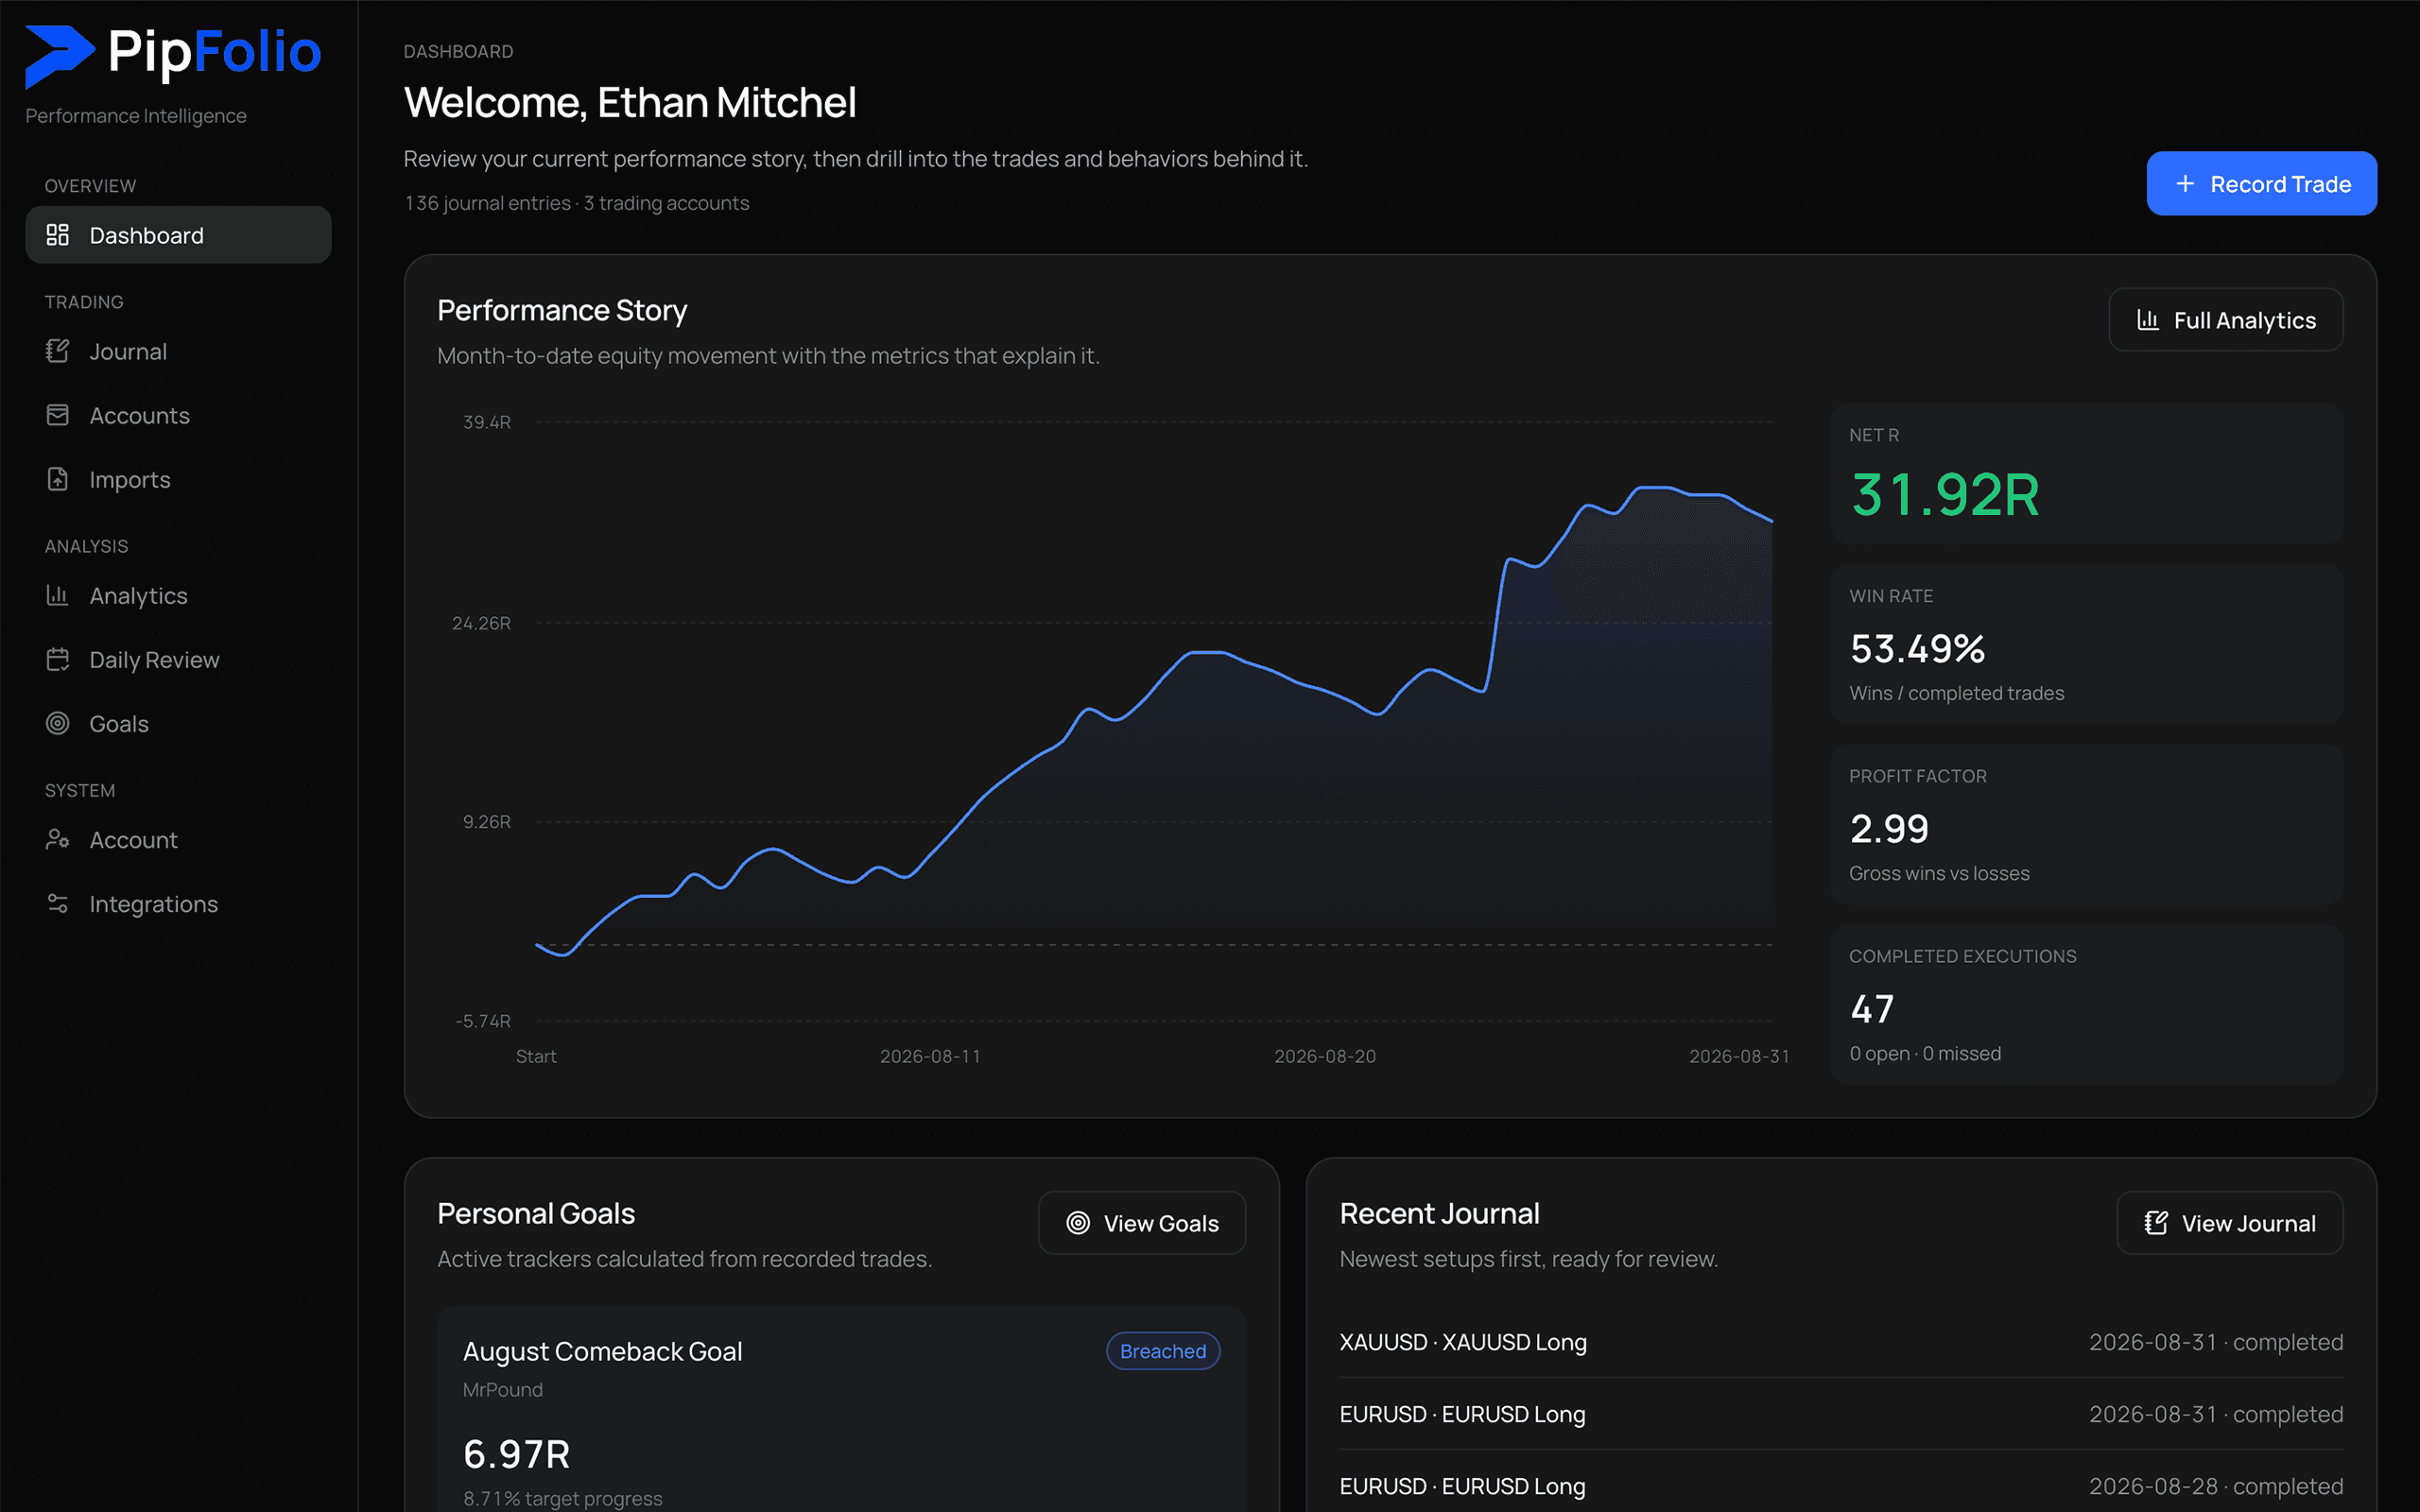
Task: Click the 136 journal entries summary text
Action: click(576, 203)
